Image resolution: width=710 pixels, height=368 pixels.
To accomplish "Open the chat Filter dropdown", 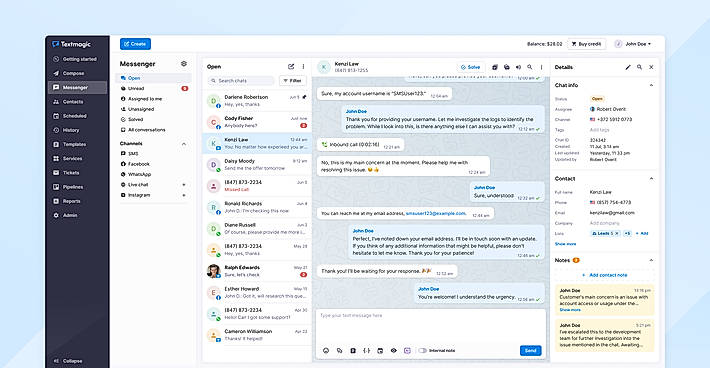I will (x=293, y=81).
